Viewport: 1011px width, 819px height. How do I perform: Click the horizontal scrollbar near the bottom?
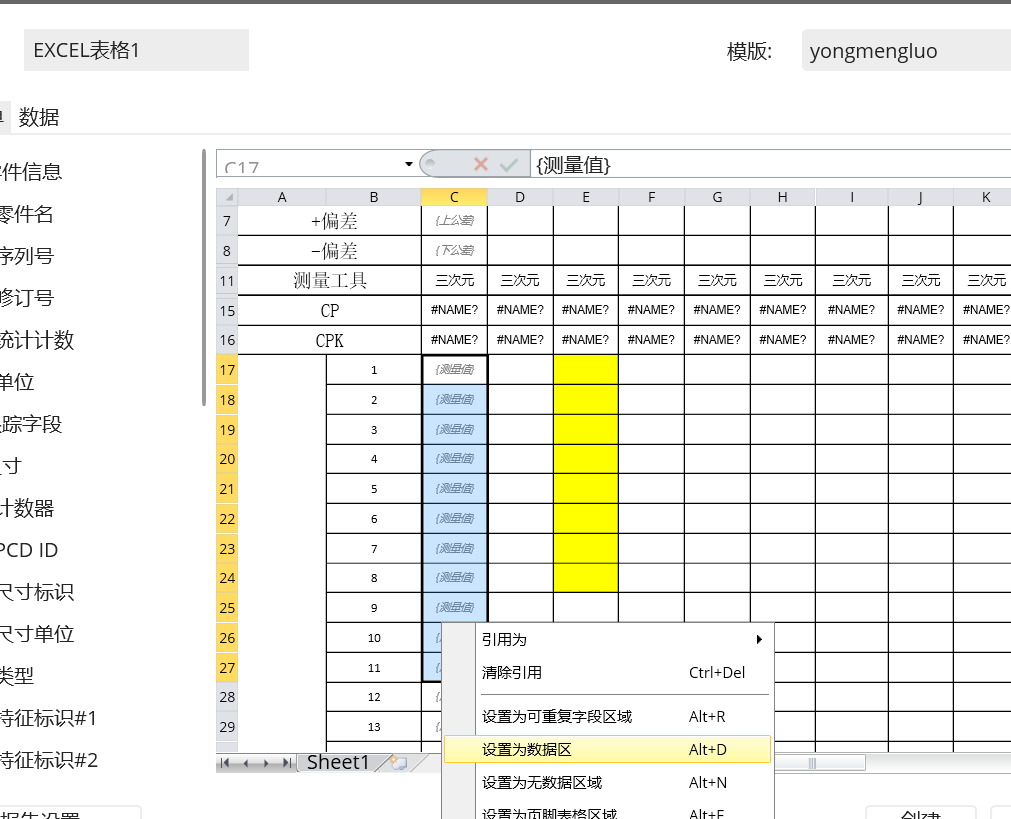pyautogui.click(x=813, y=763)
